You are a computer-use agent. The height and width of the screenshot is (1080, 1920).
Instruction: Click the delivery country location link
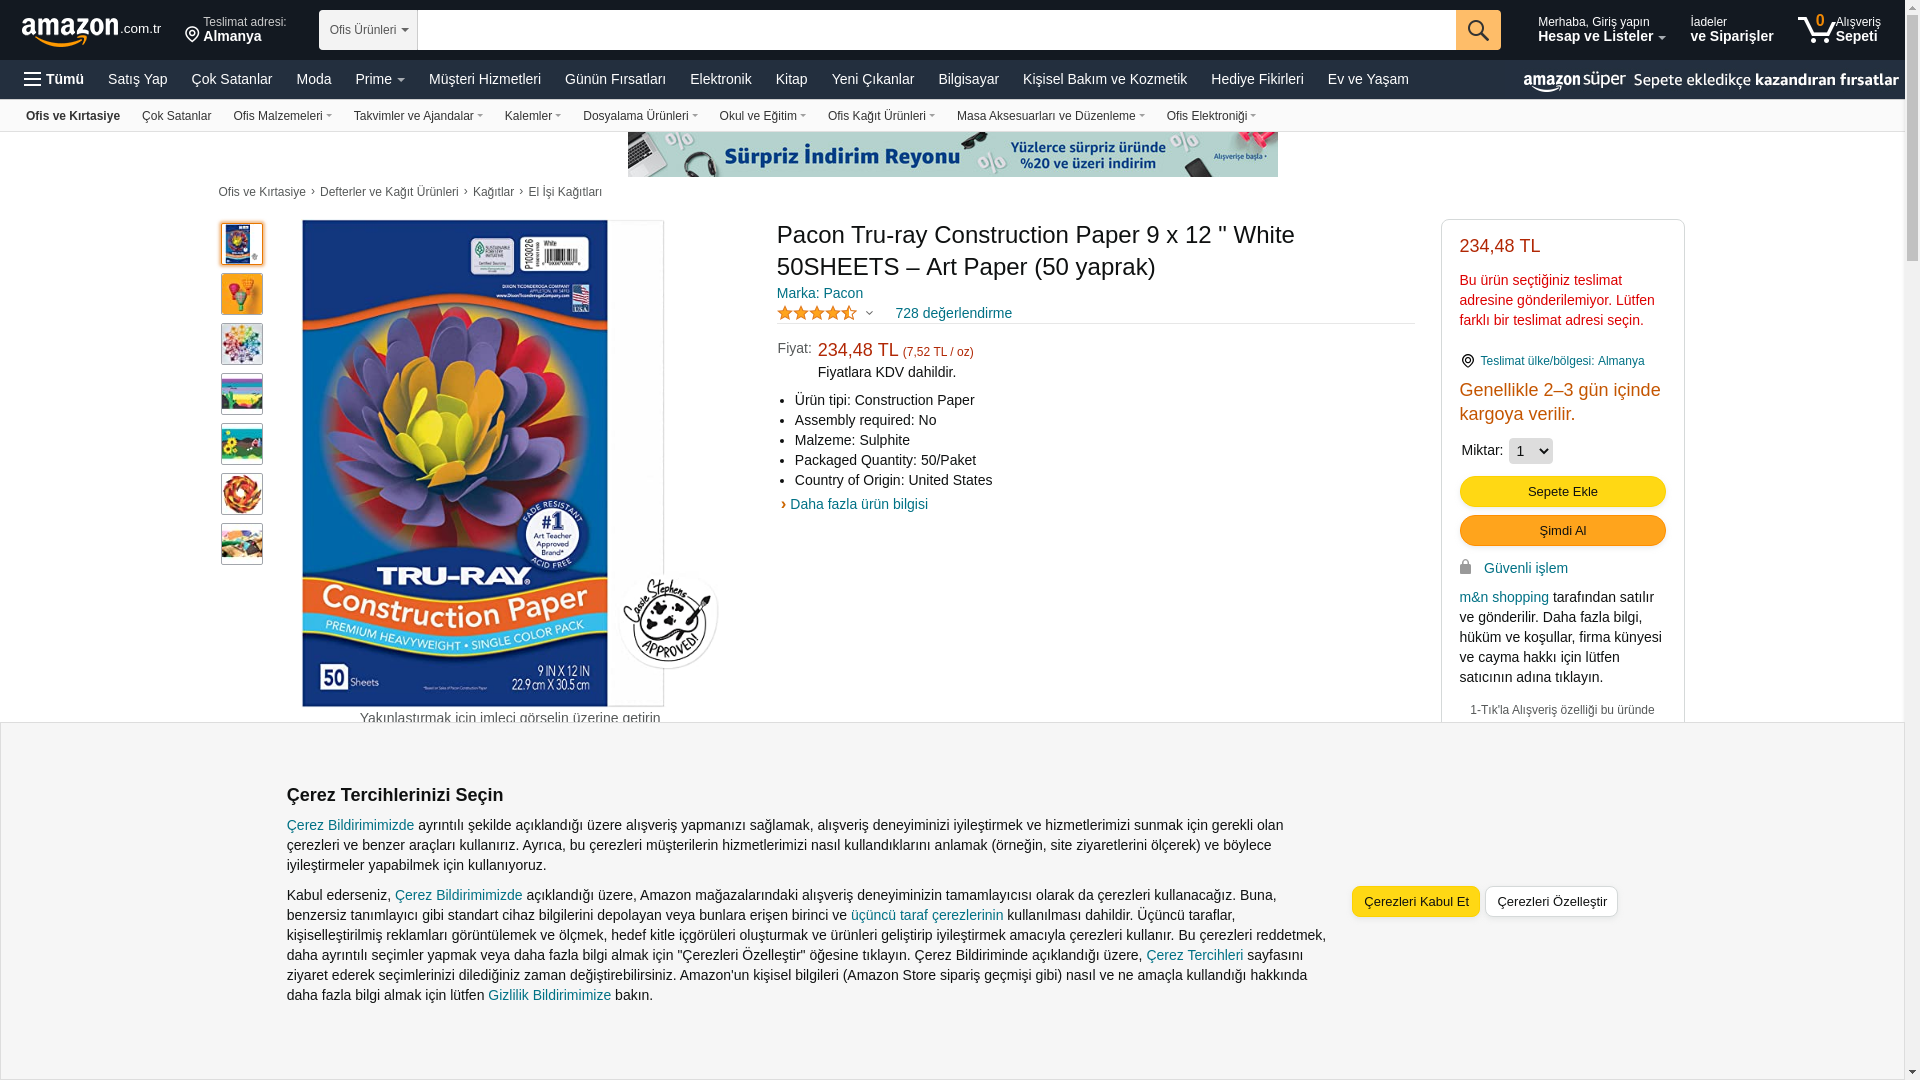pos(1561,361)
